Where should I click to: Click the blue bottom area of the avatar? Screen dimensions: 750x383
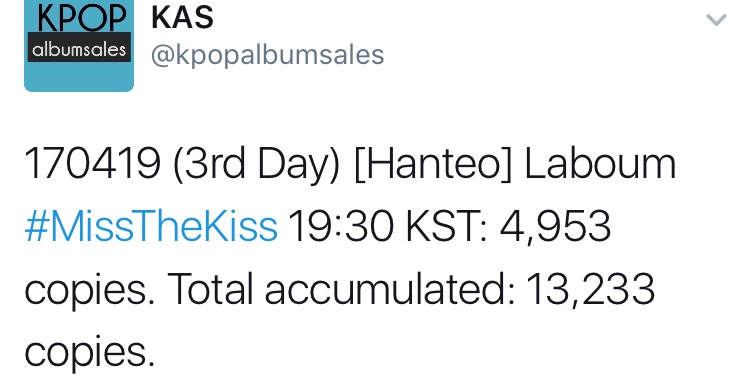(79, 77)
